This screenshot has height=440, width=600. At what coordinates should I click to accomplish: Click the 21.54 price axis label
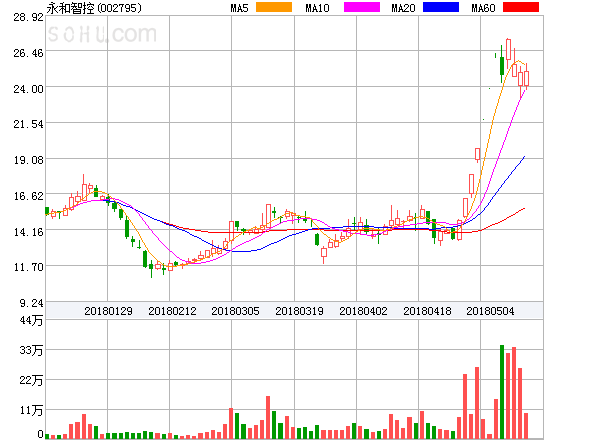pos(29,124)
